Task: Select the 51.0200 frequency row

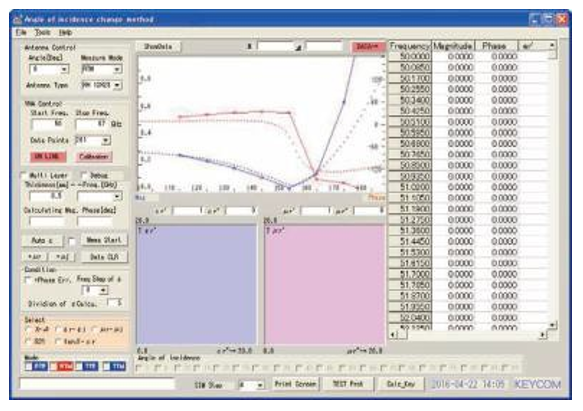Action: [x=410, y=187]
